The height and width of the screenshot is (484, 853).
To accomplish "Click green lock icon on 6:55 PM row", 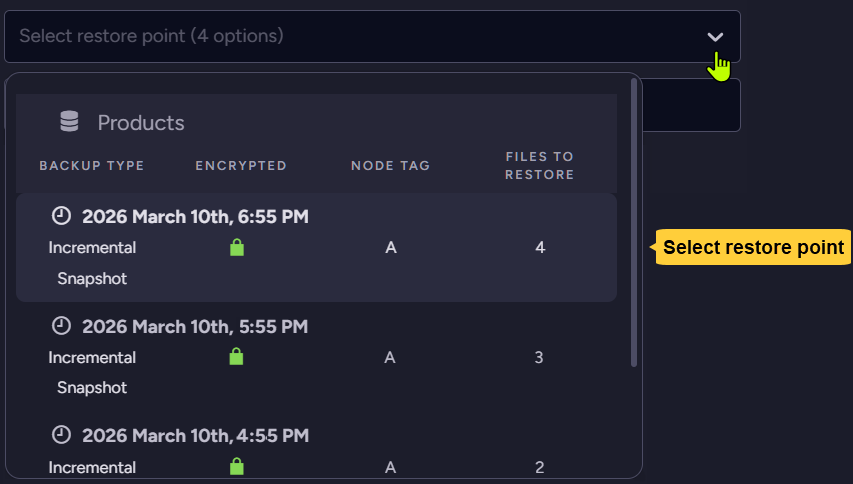I will tap(237, 247).
